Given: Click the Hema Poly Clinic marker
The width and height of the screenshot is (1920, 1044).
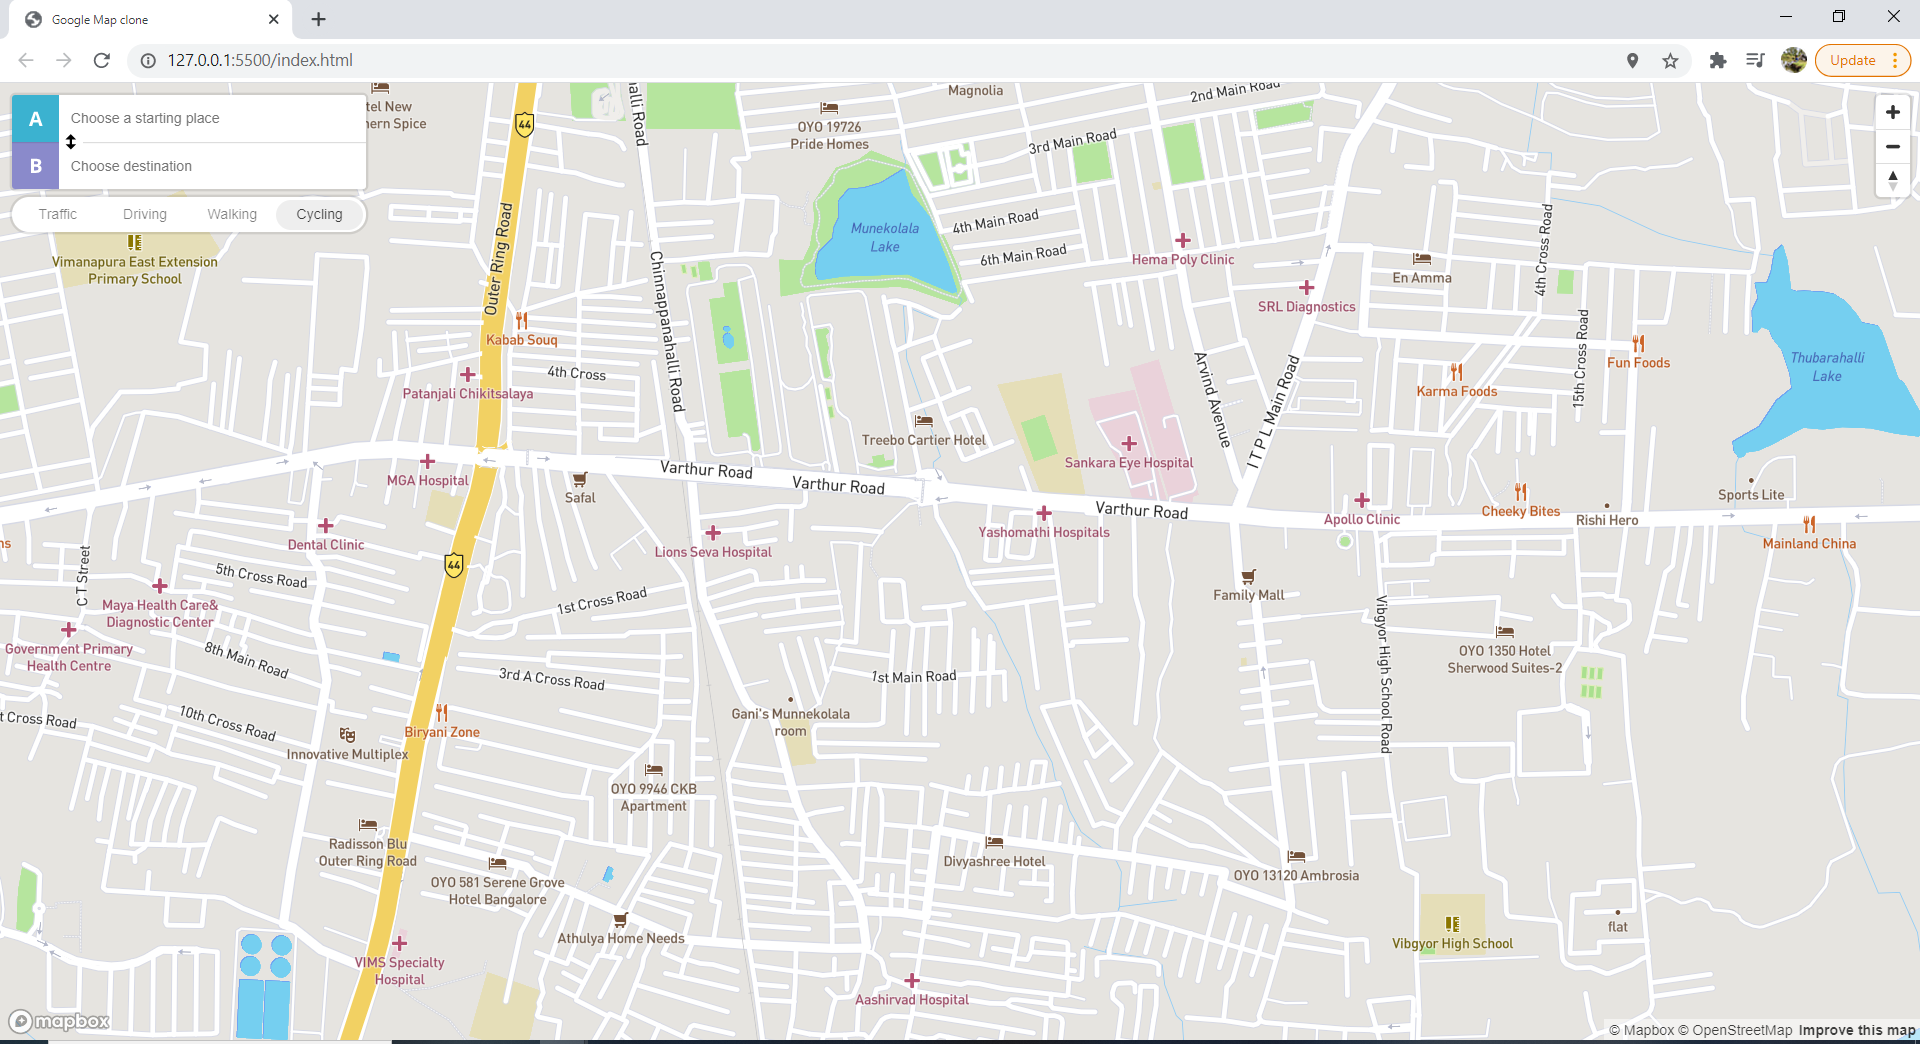Looking at the screenshot, I should [x=1183, y=240].
